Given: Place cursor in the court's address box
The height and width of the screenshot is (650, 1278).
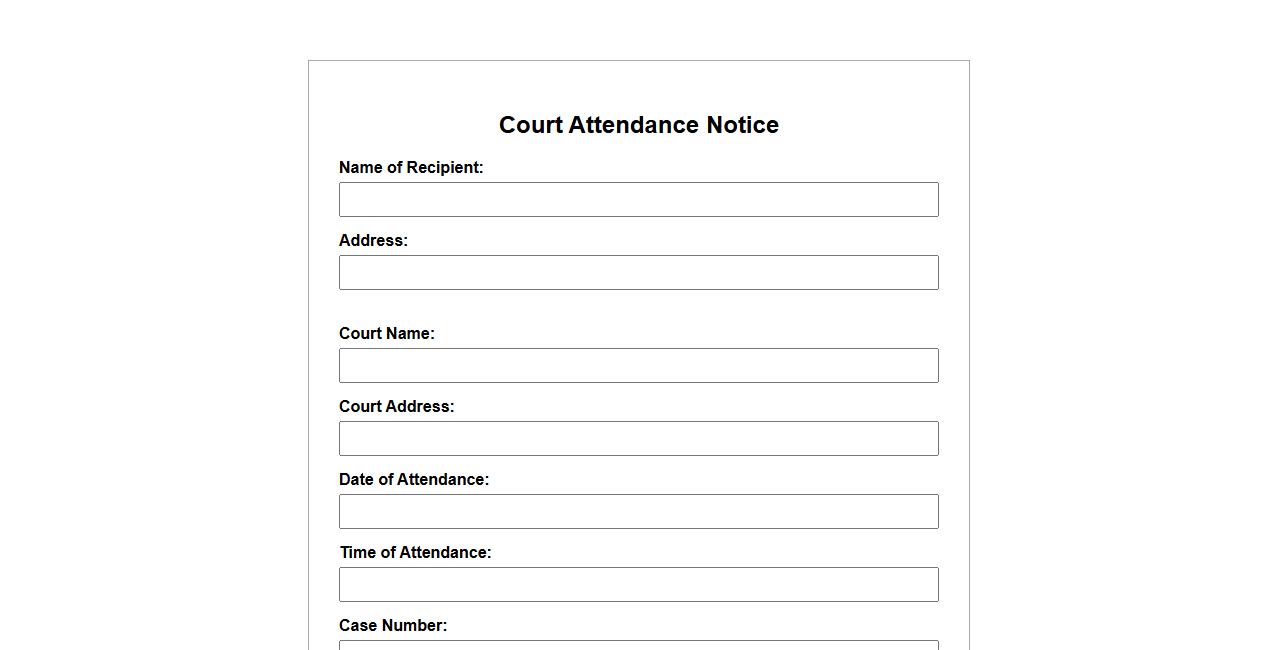Looking at the screenshot, I should coord(638,438).
